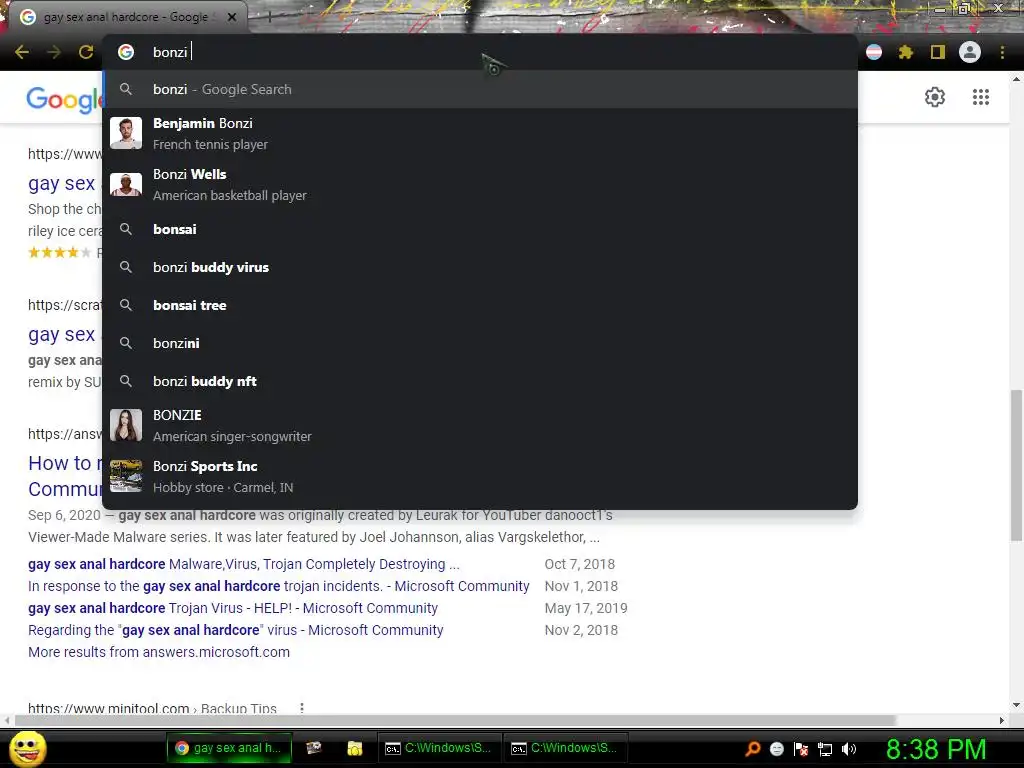Image resolution: width=1024 pixels, height=768 pixels.
Task: Click the network tray icon
Action: [825, 749]
